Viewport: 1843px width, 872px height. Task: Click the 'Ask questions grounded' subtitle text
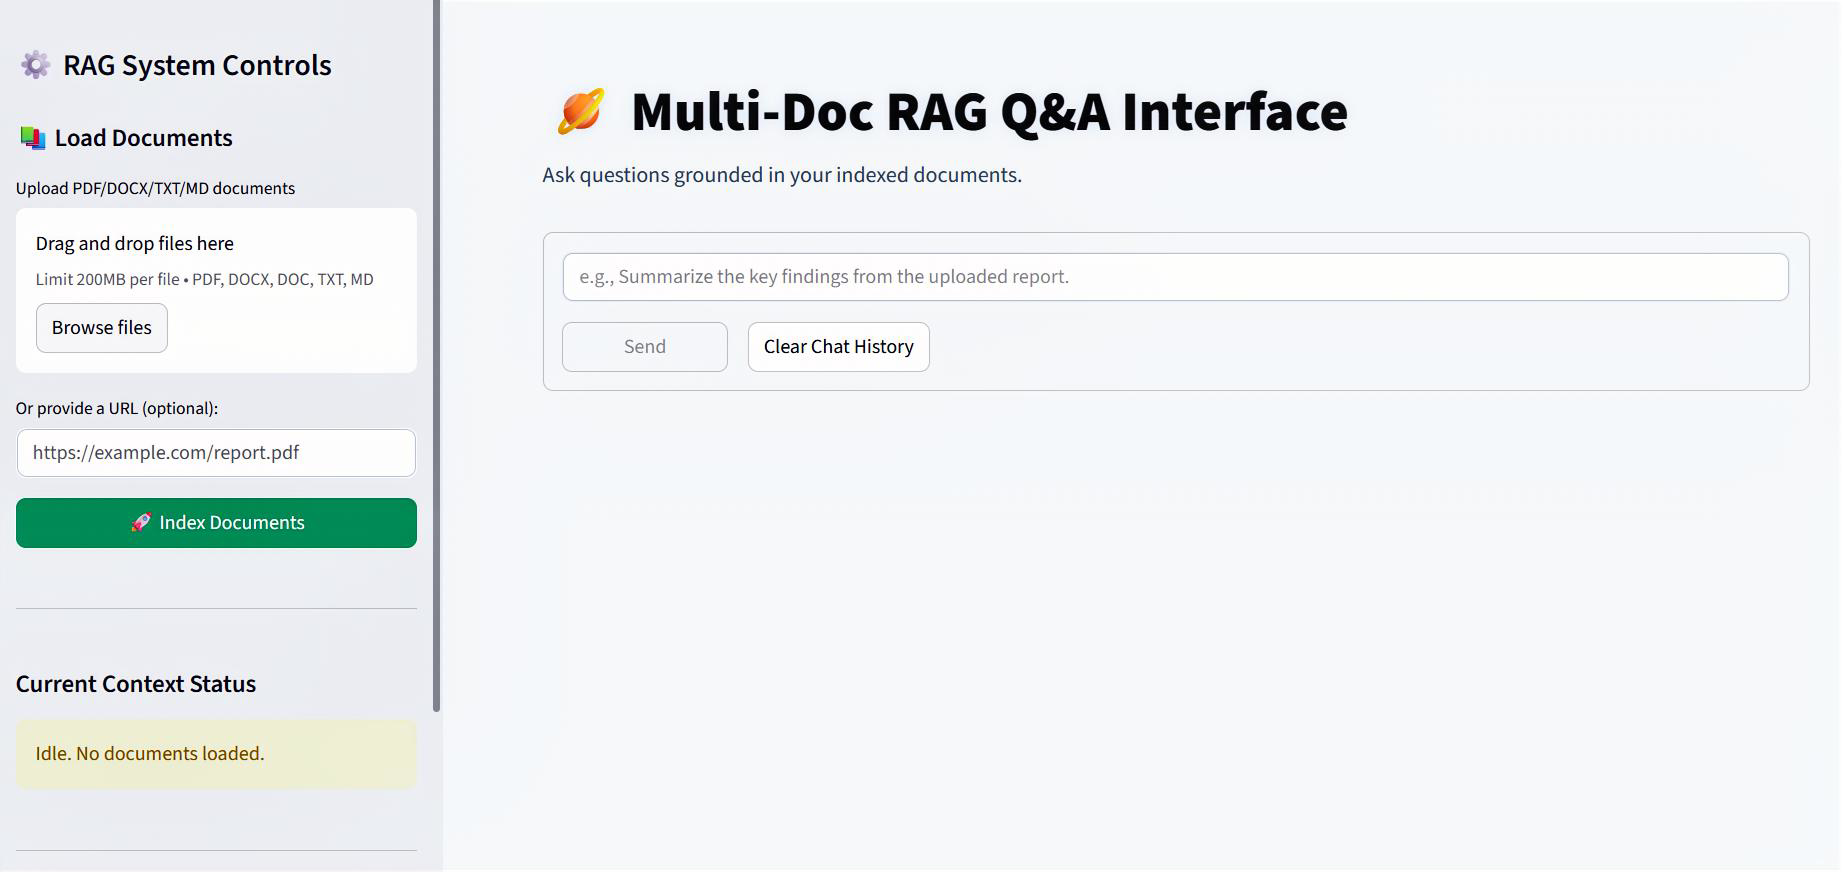tap(781, 175)
